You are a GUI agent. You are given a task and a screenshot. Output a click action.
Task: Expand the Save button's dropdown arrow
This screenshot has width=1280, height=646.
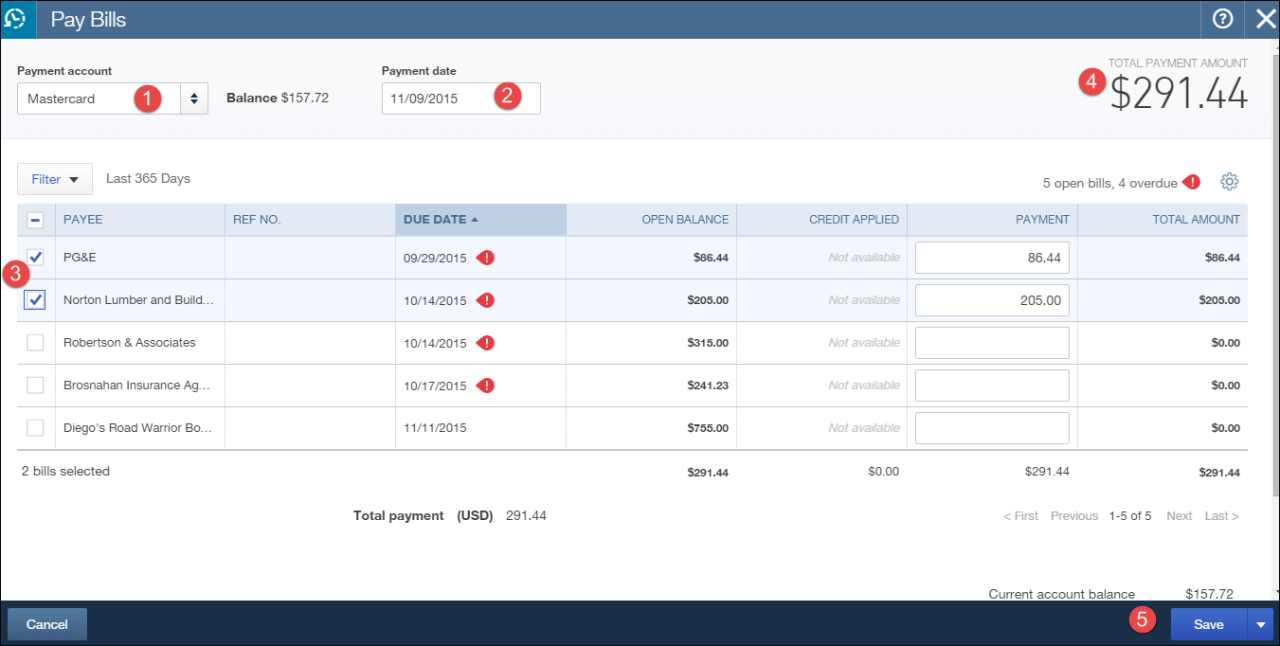point(1260,624)
